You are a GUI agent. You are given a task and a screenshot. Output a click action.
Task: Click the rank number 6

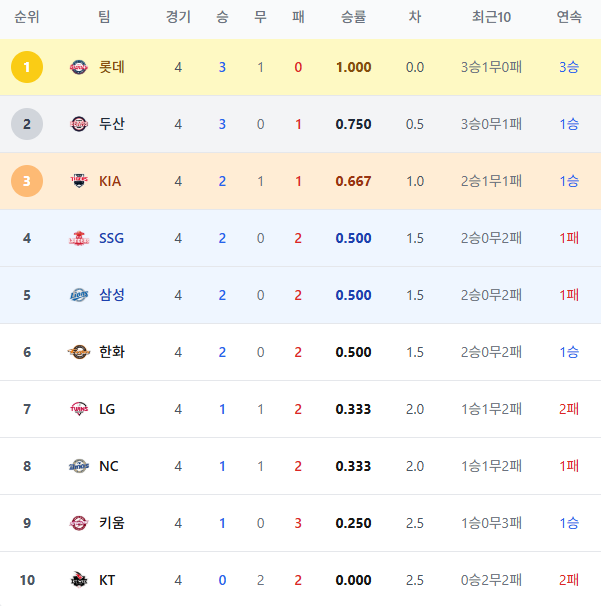(x=27, y=352)
